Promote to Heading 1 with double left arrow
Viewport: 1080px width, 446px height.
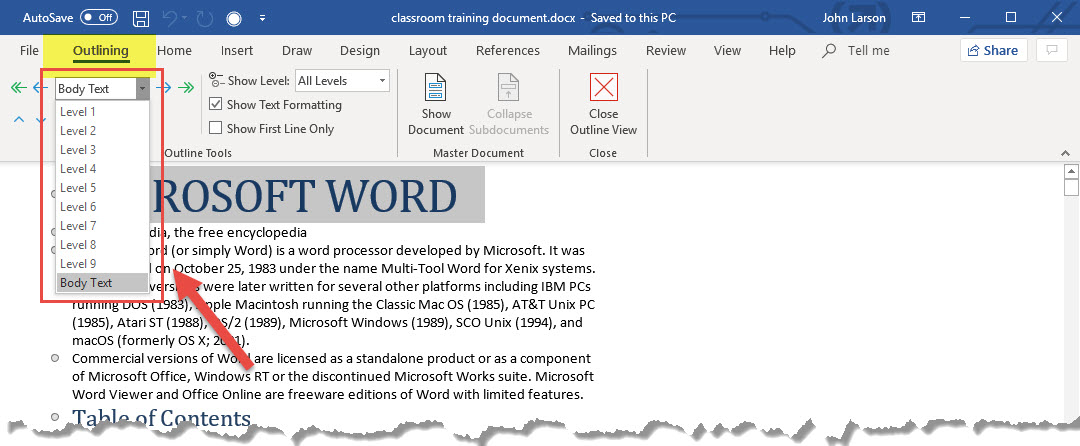coord(18,88)
